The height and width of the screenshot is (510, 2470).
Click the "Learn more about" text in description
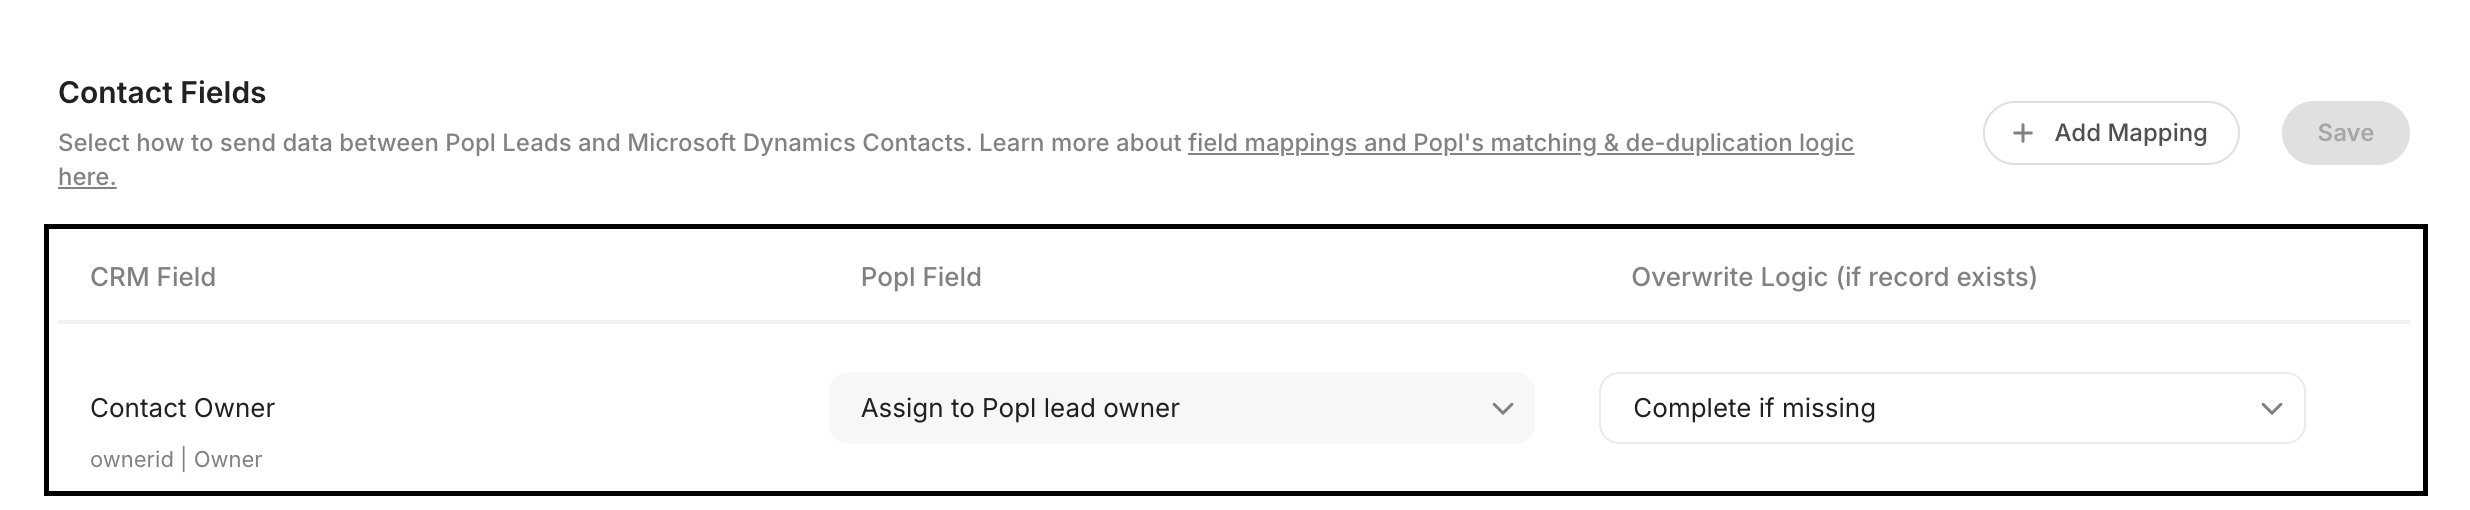(1080, 143)
